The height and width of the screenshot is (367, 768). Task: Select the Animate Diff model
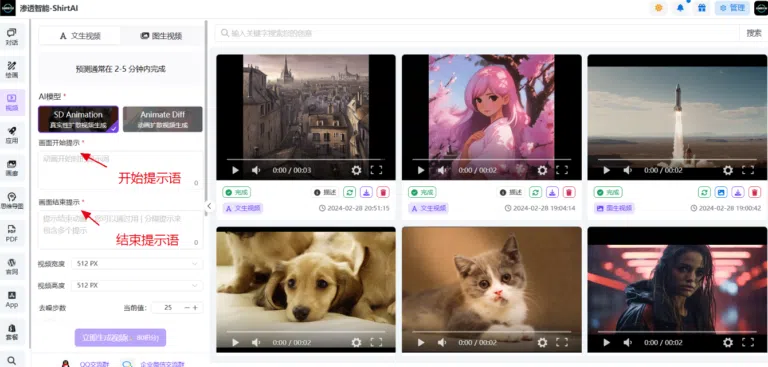pos(163,119)
